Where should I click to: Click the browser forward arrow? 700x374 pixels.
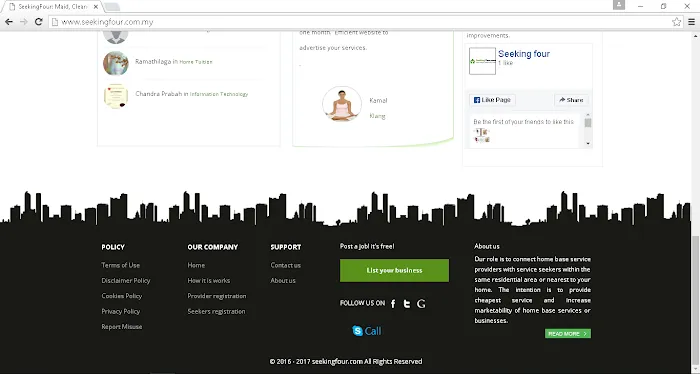(24, 22)
